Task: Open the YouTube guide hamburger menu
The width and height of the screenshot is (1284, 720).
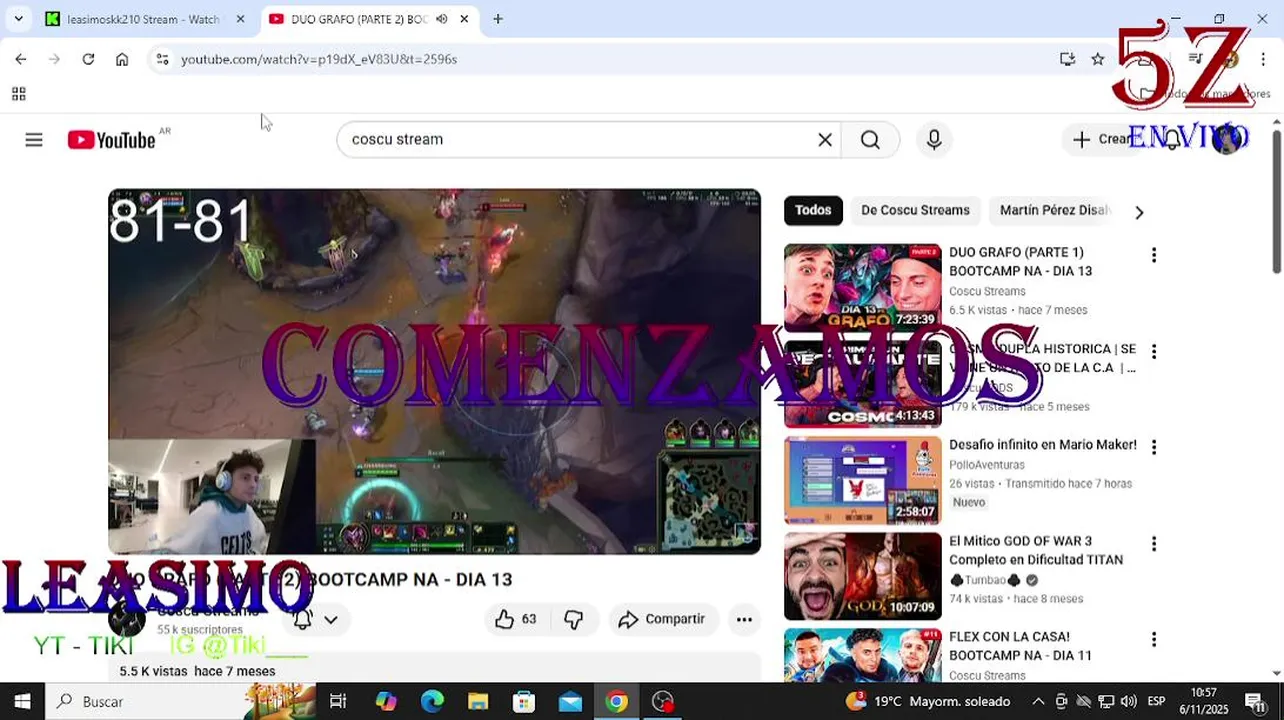Action: [x=34, y=140]
